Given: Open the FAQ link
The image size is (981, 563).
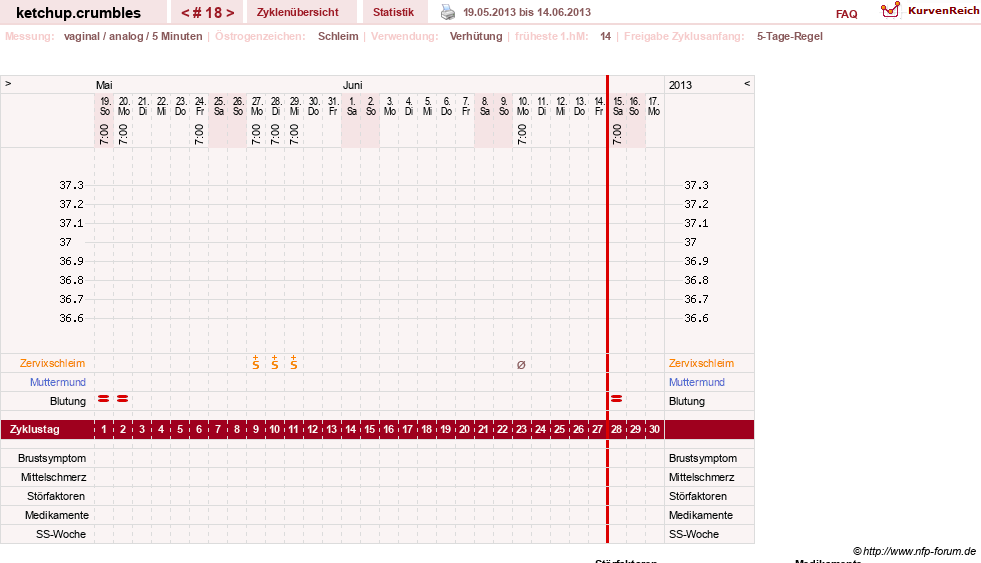Looking at the screenshot, I should click(x=846, y=14).
